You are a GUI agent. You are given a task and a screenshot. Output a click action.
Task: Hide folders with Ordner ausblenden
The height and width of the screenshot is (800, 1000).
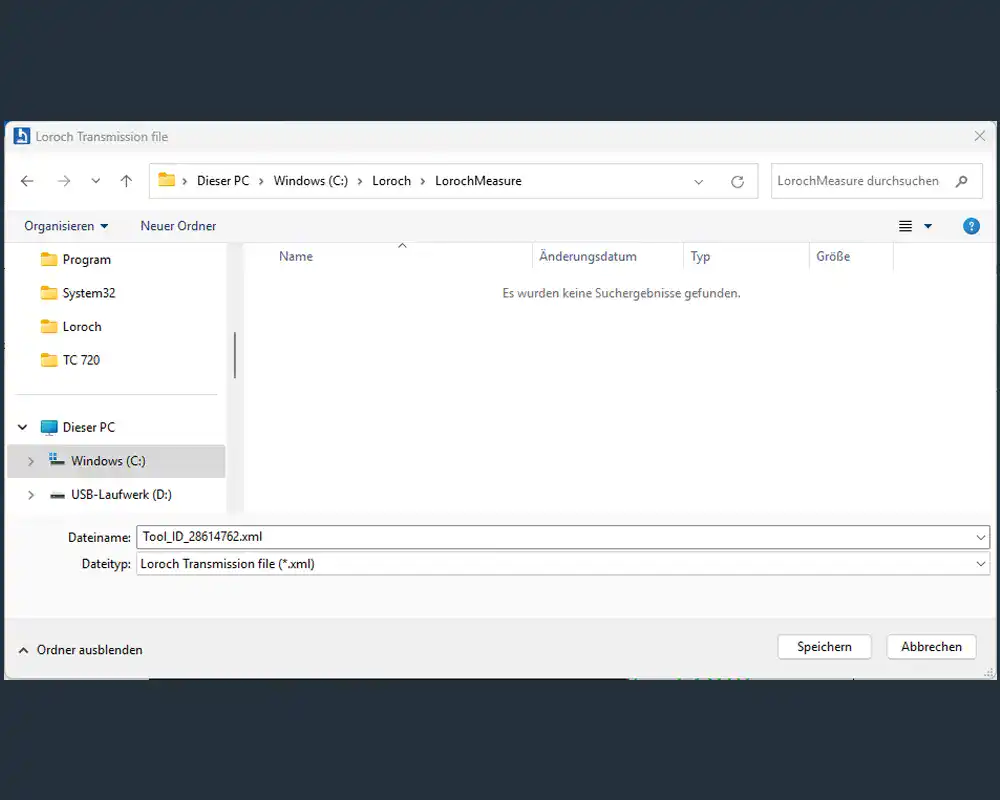(x=81, y=650)
